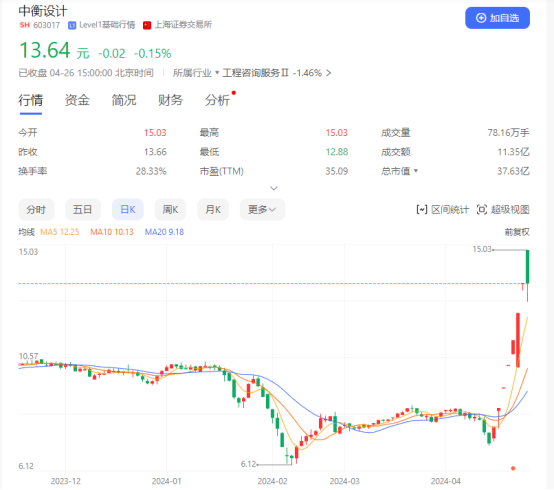
Task: Click the 37.63亿 market cap value
Action: (513, 171)
